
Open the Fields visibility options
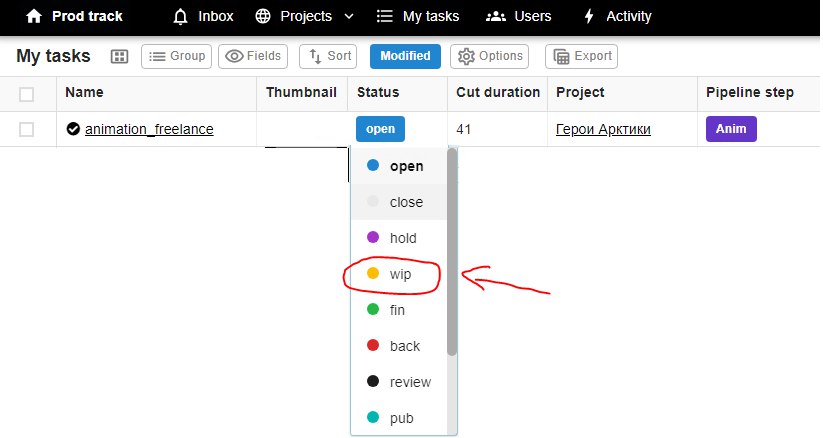(253, 57)
